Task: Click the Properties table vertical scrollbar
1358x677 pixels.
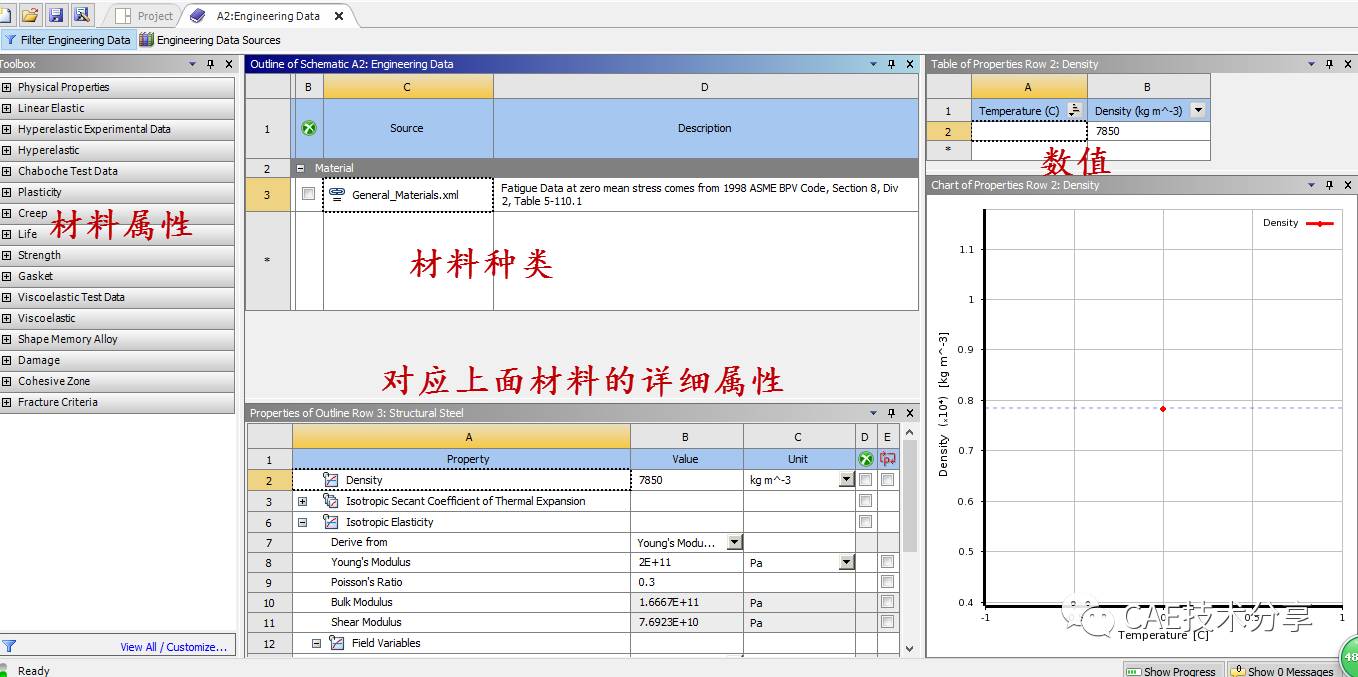Action: pyautogui.click(x=910, y=496)
